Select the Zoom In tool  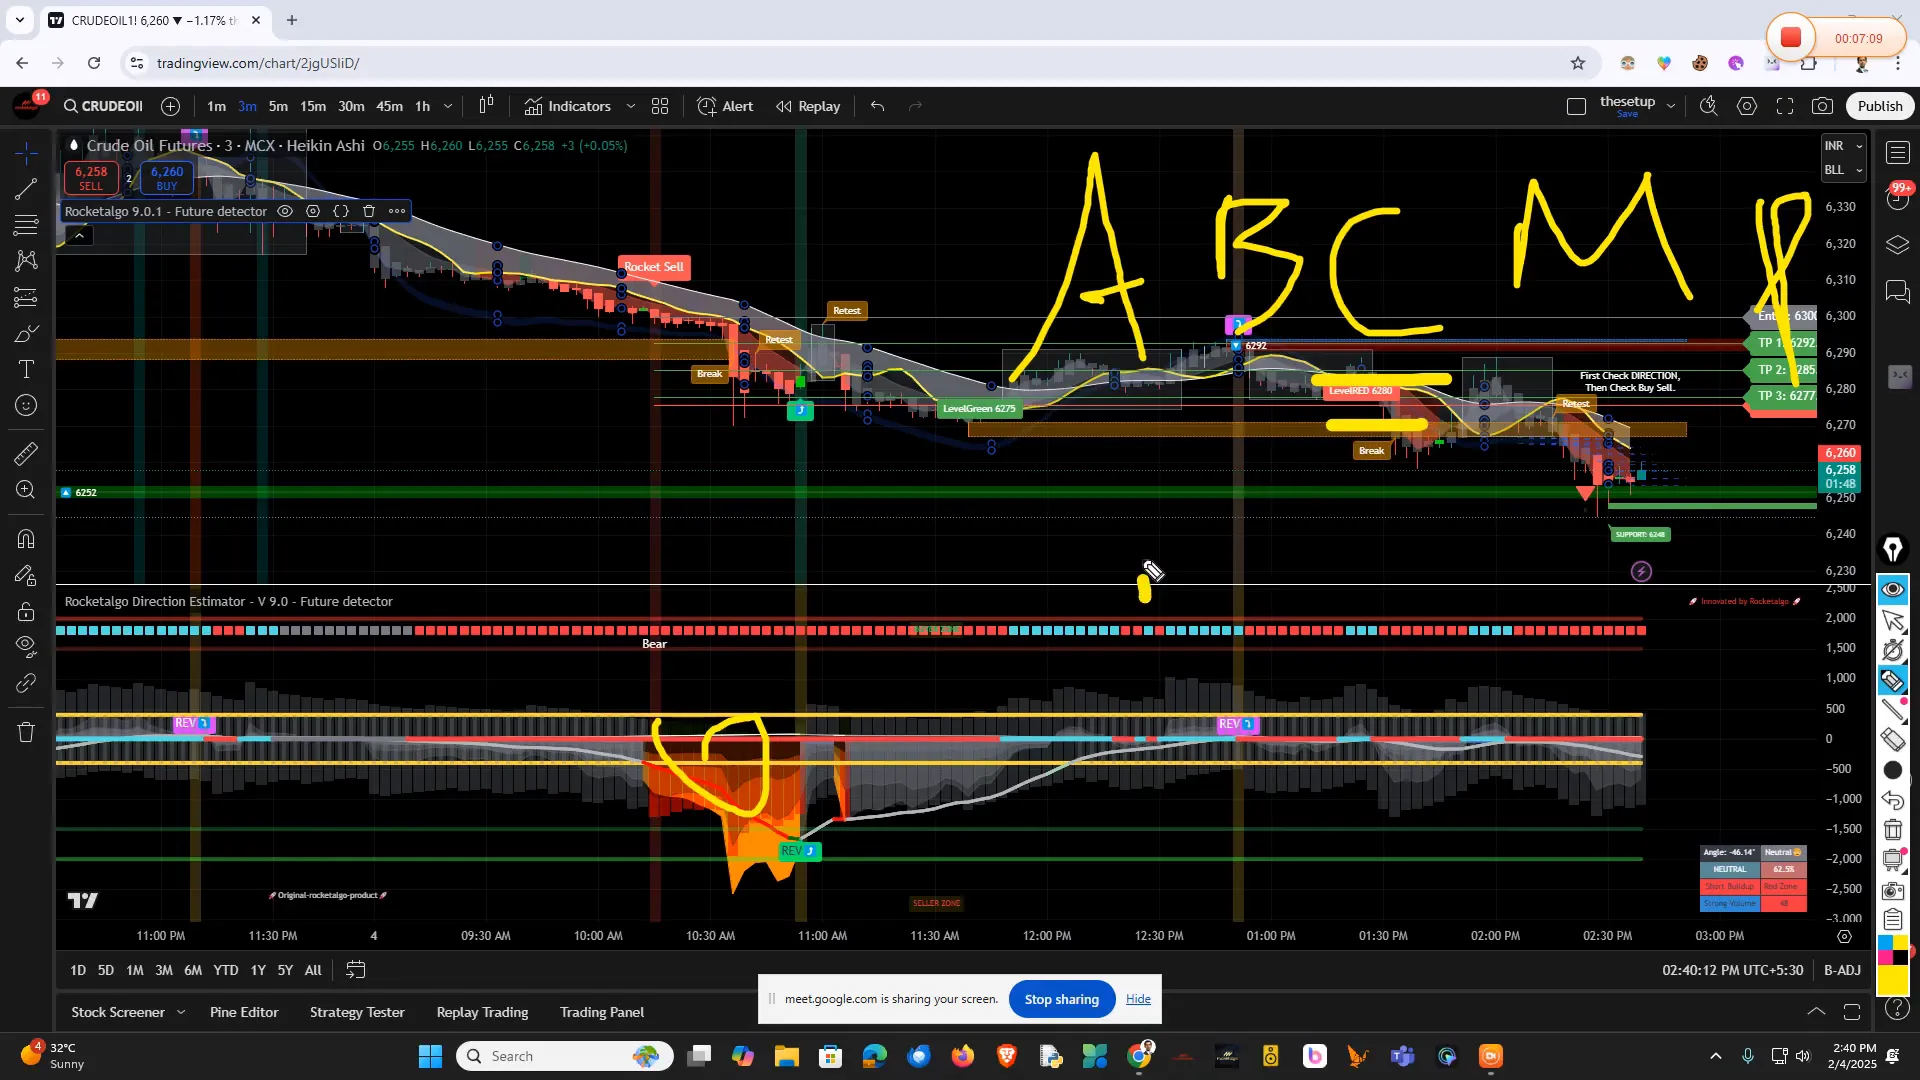pyautogui.click(x=26, y=490)
